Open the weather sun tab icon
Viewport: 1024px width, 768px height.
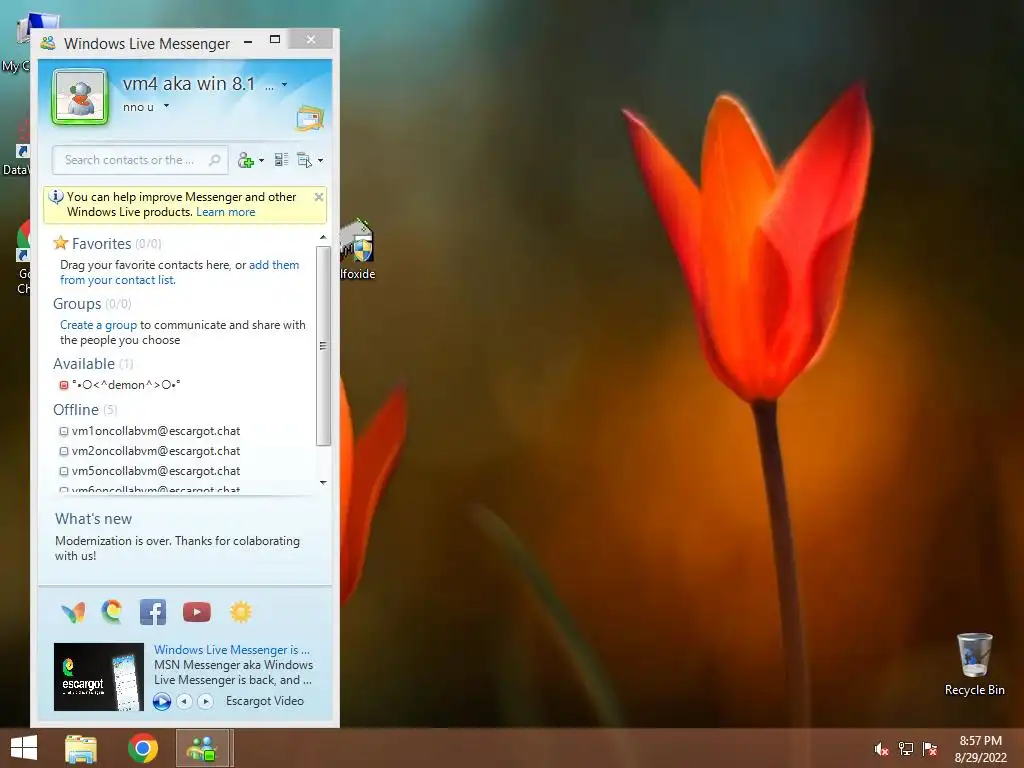[x=240, y=612]
